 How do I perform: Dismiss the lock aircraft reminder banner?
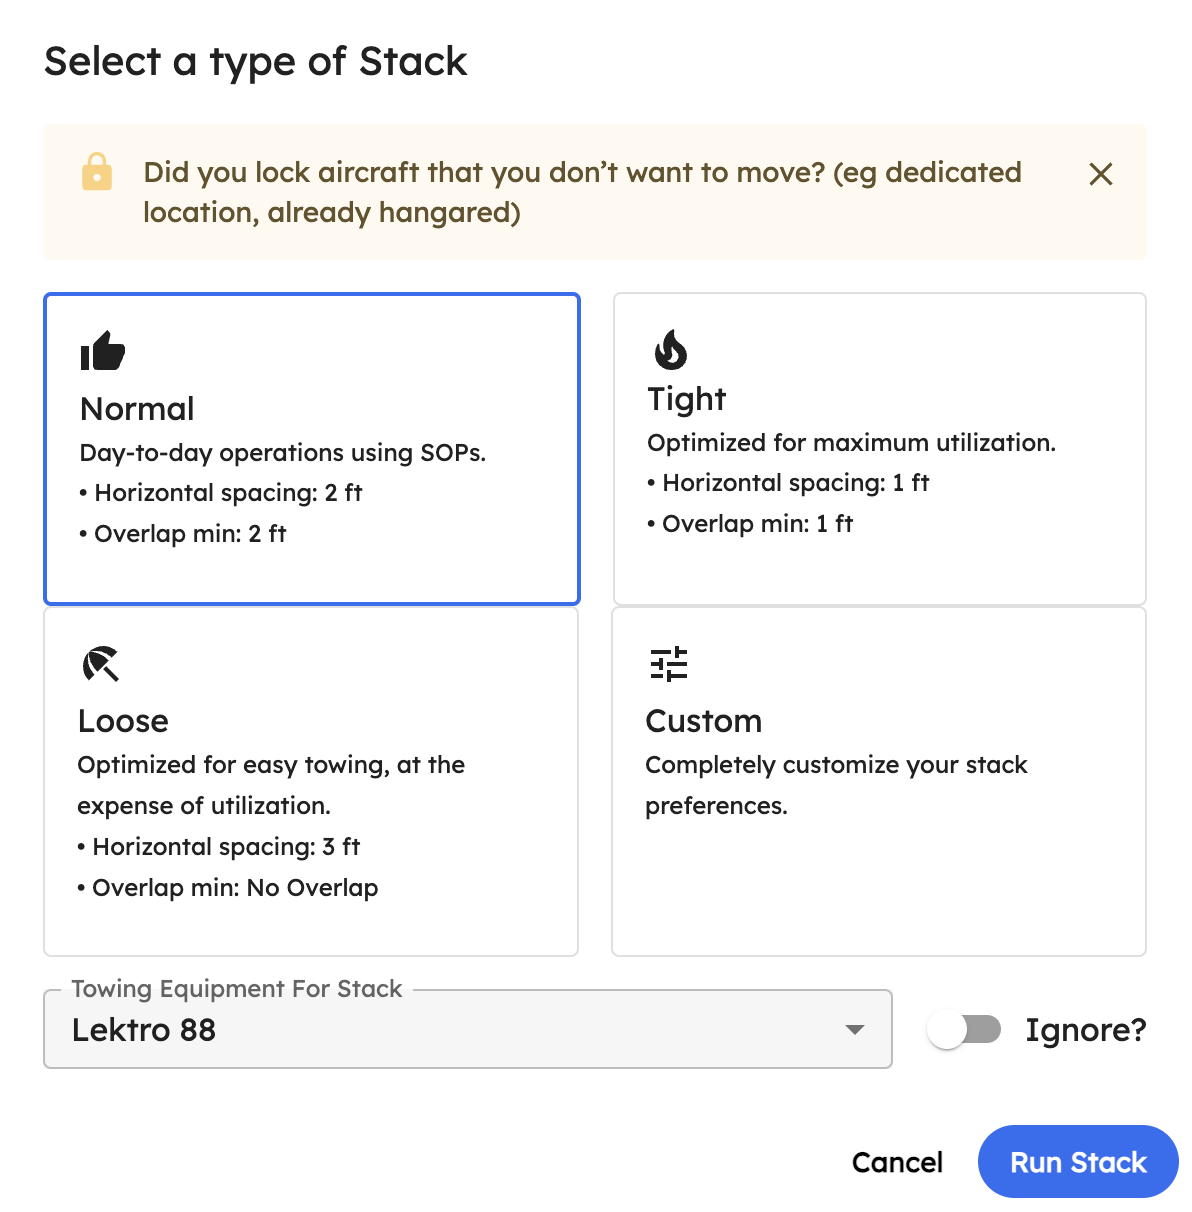click(x=1100, y=174)
